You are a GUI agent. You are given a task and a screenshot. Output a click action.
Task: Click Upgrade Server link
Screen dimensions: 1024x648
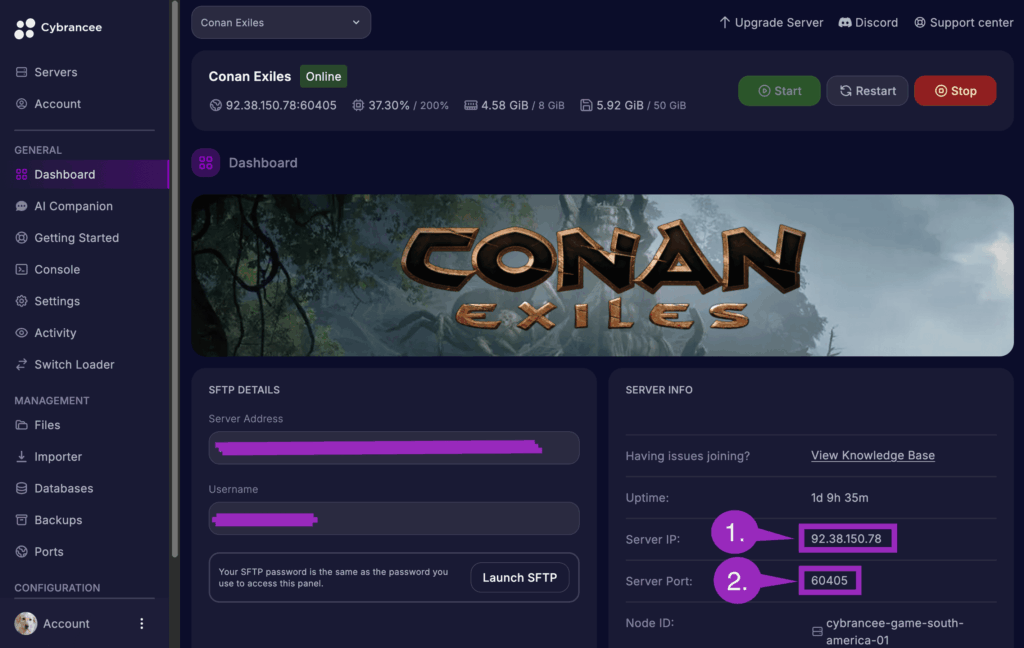pos(771,22)
